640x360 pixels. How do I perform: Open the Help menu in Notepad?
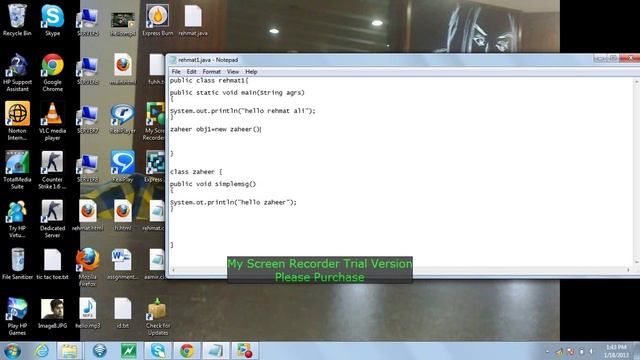click(x=251, y=71)
